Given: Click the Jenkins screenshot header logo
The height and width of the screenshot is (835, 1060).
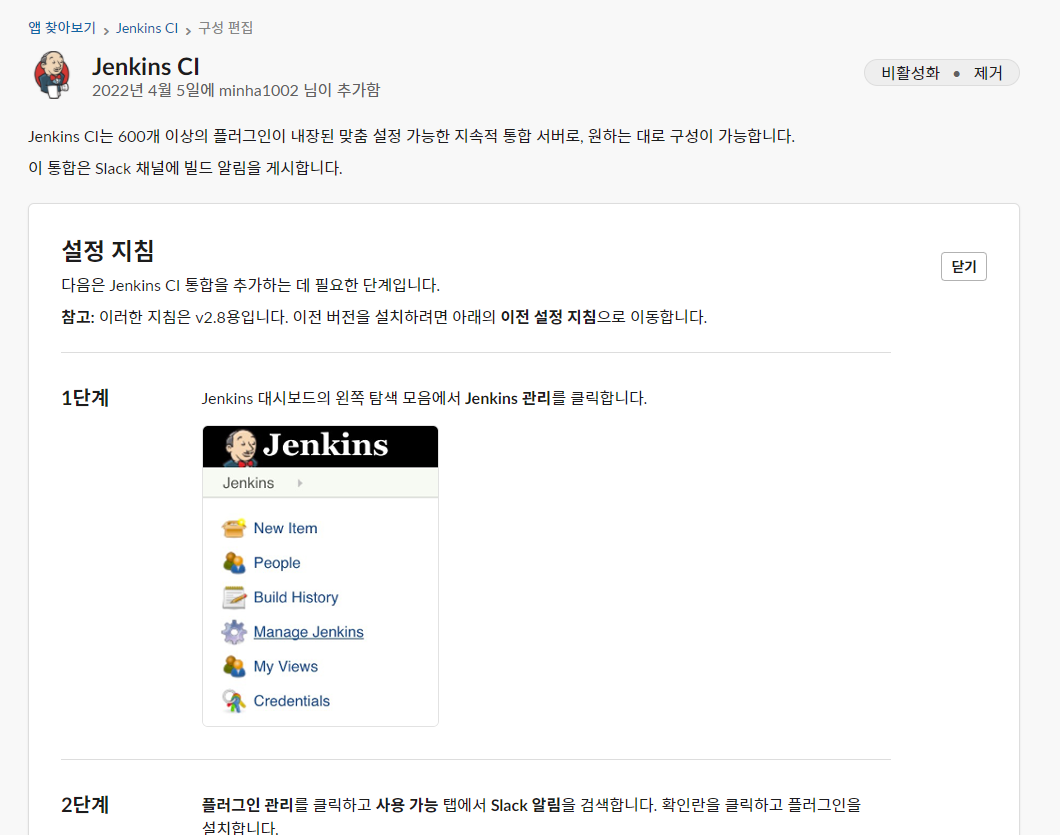Looking at the screenshot, I should [x=306, y=446].
